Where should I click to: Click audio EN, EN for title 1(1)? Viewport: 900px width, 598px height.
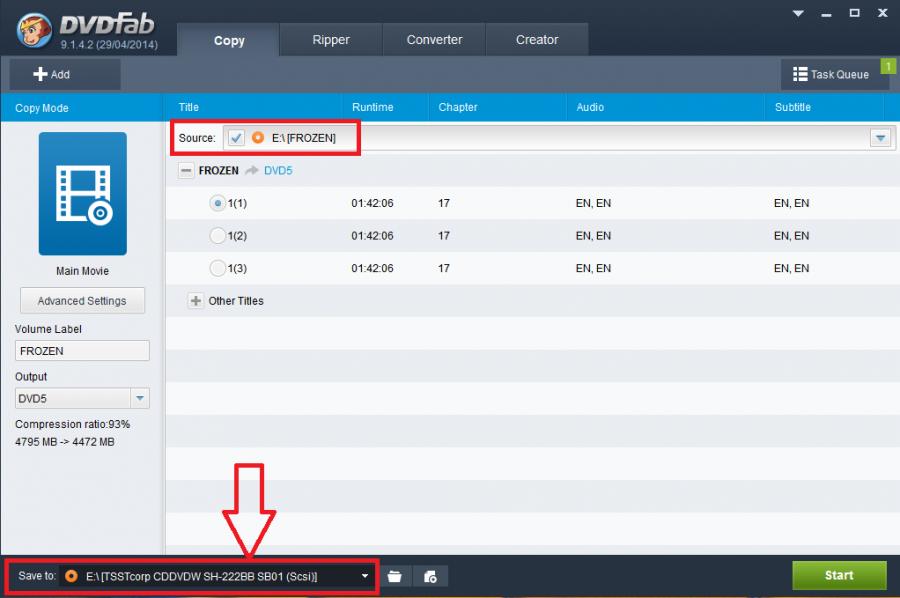pos(593,203)
